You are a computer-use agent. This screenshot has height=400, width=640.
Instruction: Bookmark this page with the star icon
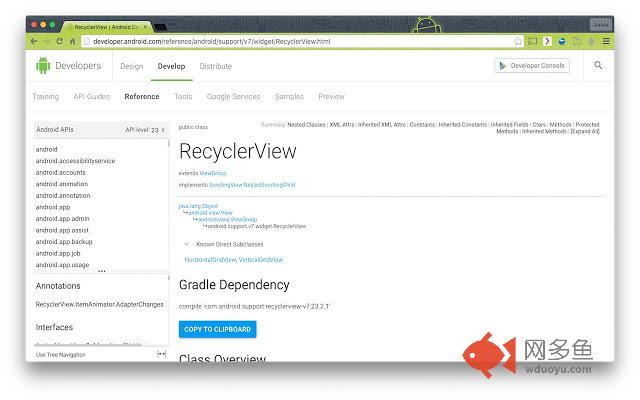tap(518, 41)
